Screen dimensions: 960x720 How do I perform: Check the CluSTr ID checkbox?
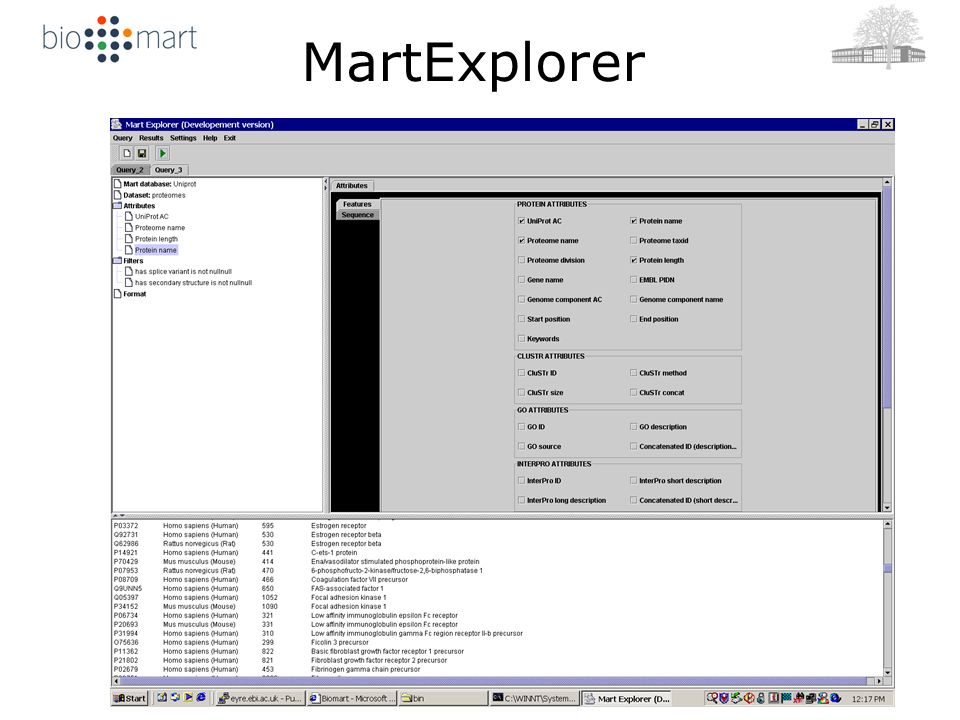click(x=522, y=373)
